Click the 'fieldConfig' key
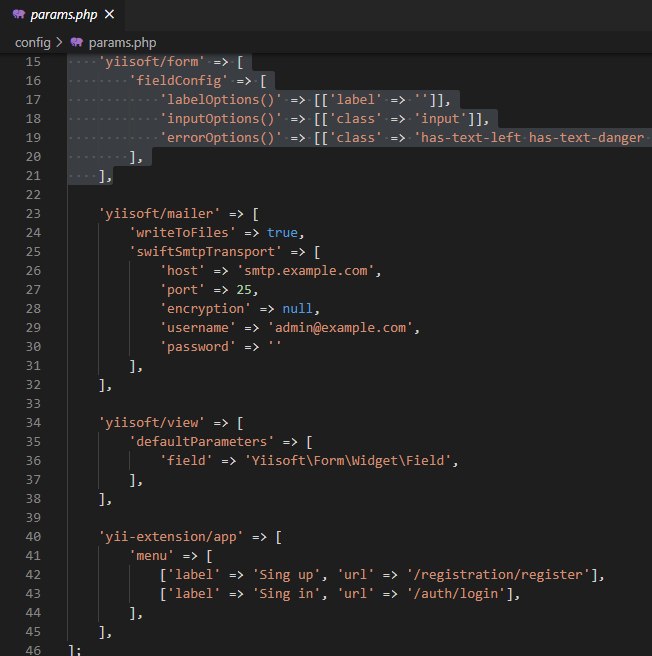Screen dimensions: 652x656 click(179, 81)
